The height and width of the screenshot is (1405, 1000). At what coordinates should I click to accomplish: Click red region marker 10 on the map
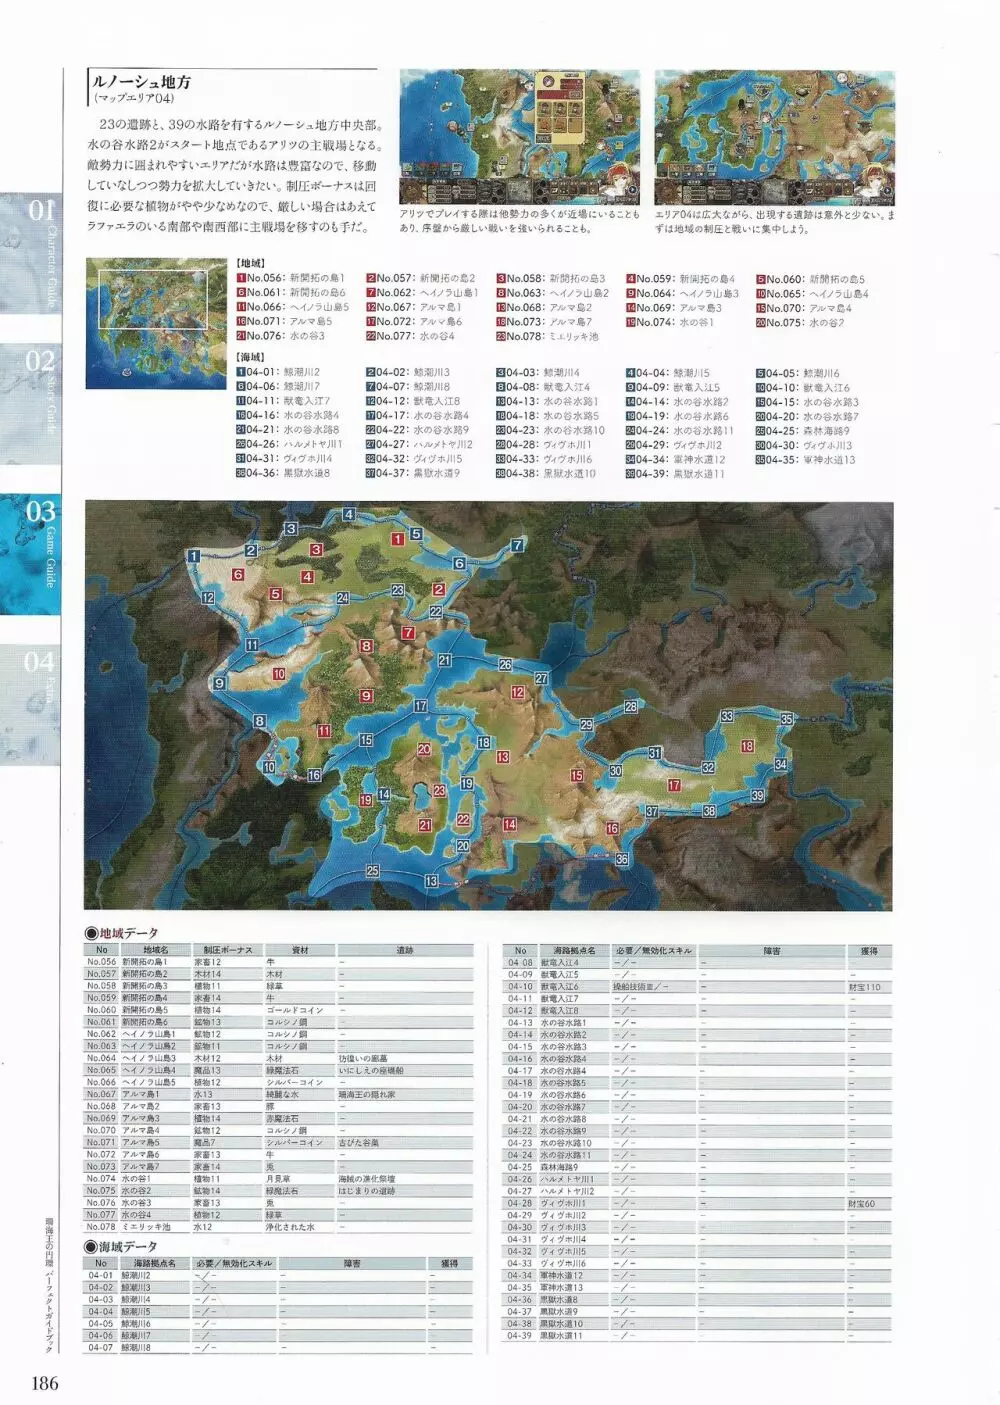279,674
